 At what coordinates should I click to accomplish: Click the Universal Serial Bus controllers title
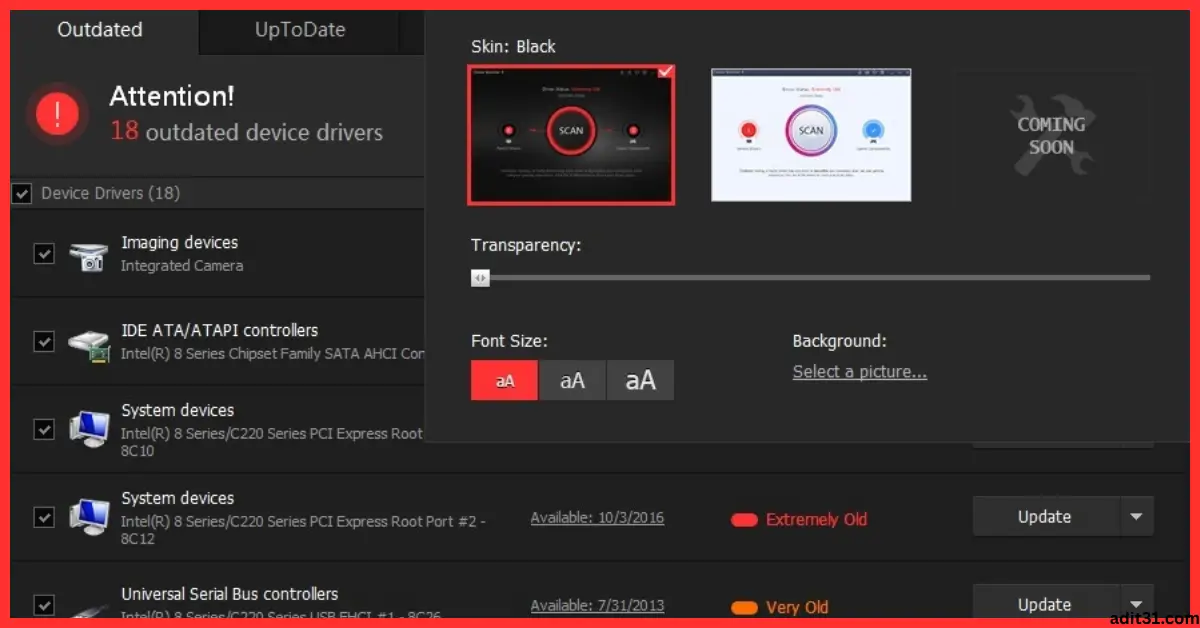point(230,594)
